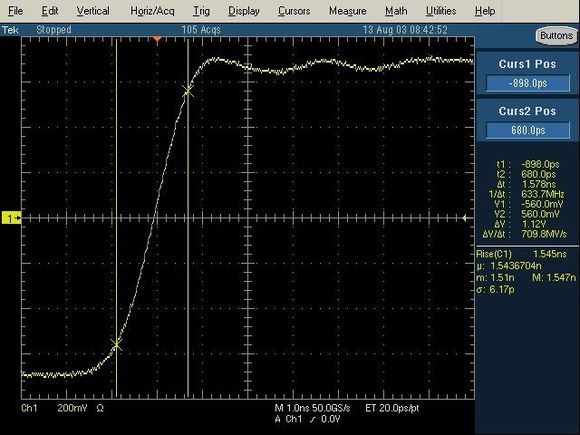Click the cursor 1 waveform crosshair
Image resolution: width=580 pixels, height=435 pixels.
[x=117, y=345]
